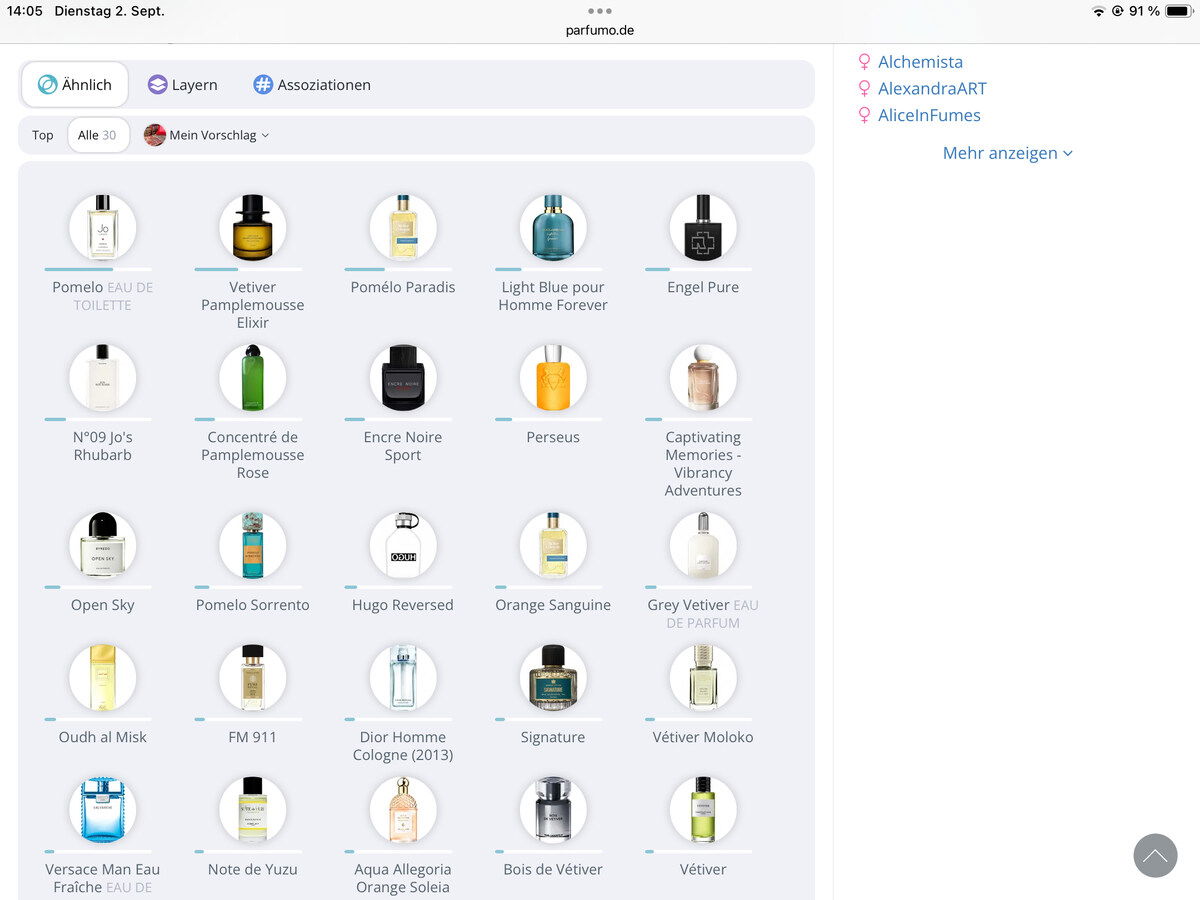Click the Hugo Reversed perfume name
The height and width of the screenshot is (900, 1200).
[x=403, y=606]
